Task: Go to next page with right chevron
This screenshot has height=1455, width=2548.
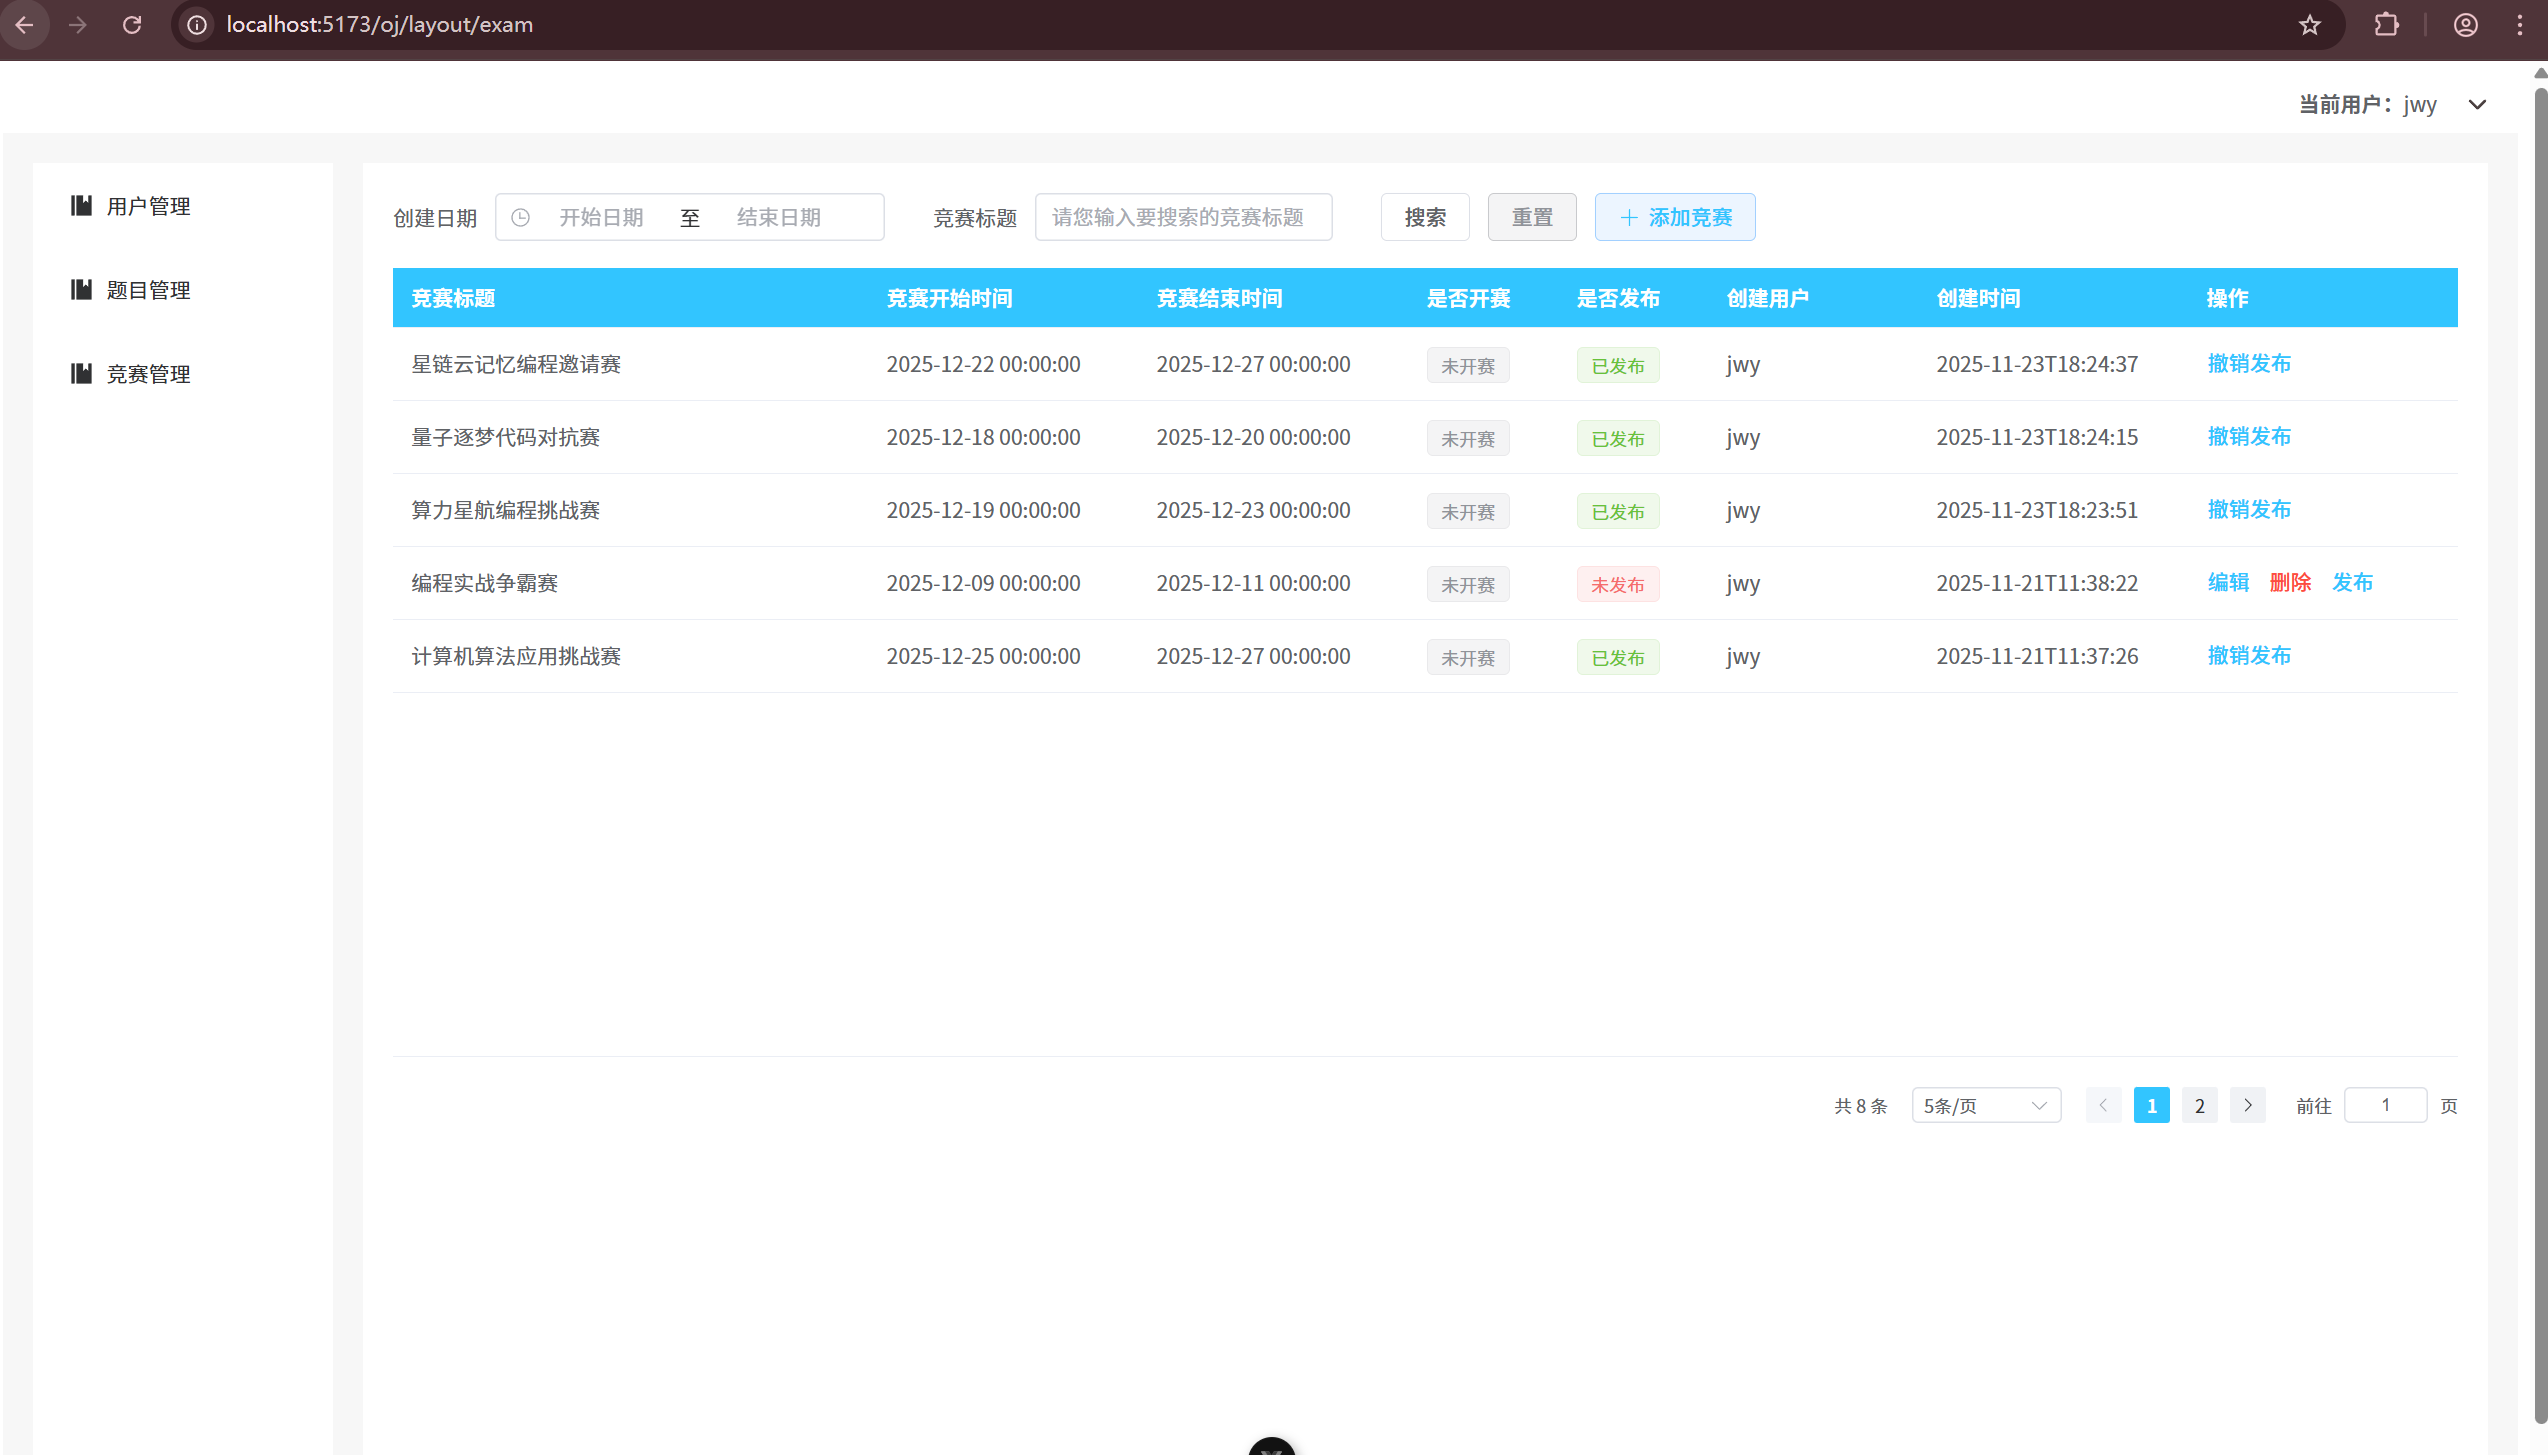Action: pyautogui.click(x=2247, y=1105)
